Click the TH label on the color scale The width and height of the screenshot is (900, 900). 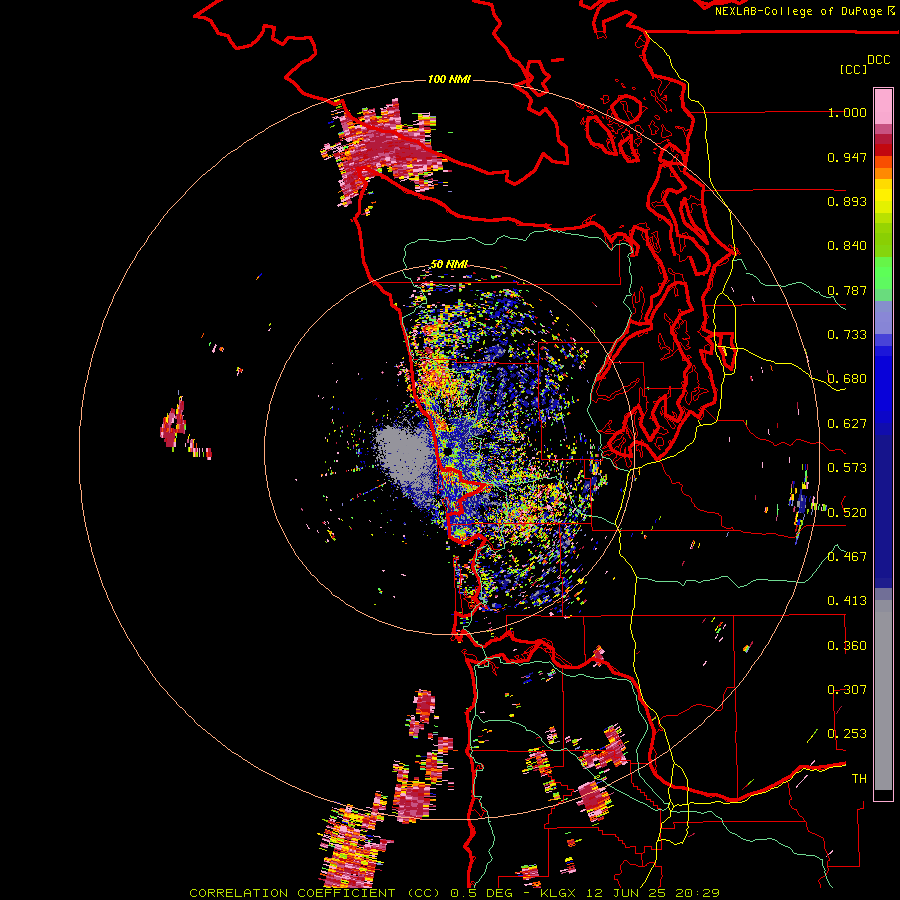[x=859, y=779]
